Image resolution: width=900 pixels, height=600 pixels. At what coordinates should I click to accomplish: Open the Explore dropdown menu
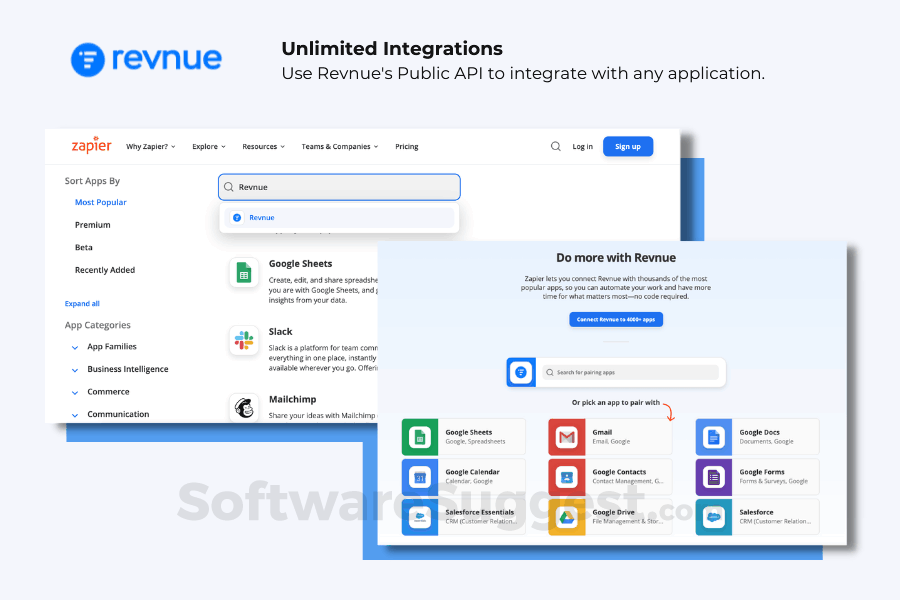pyautogui.click(x=209, y=146)
